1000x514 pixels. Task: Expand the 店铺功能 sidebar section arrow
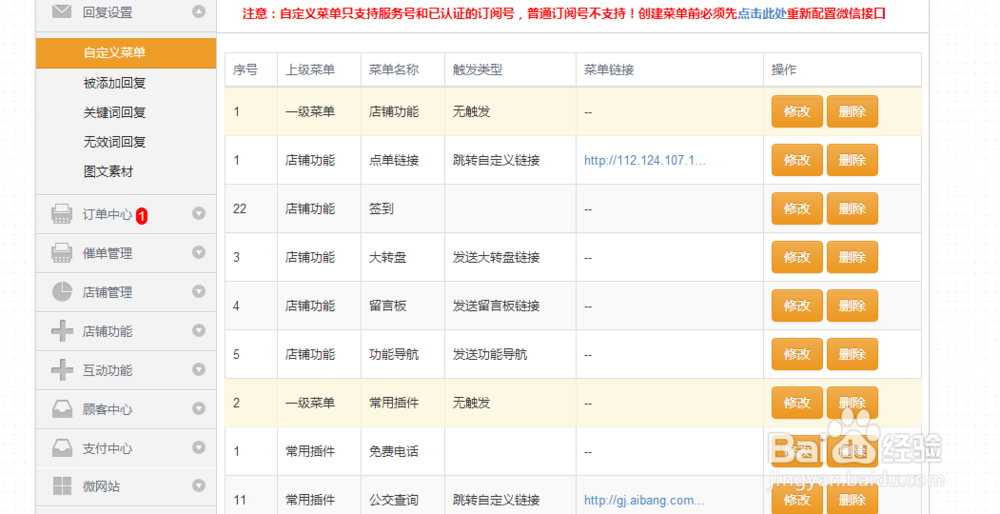click(x=199, y=330)
